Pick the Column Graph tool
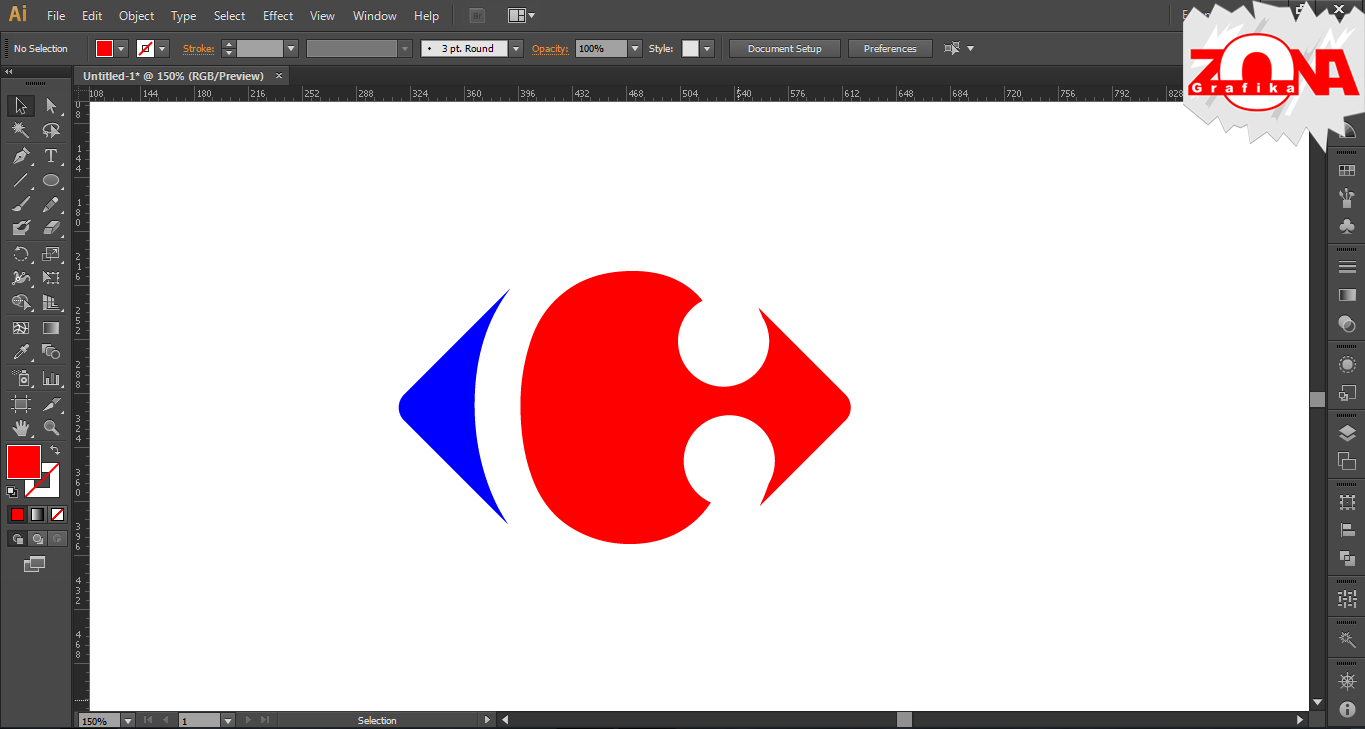Image resolution: width=1365 pixels, height=729 pixels. point(51,378)
